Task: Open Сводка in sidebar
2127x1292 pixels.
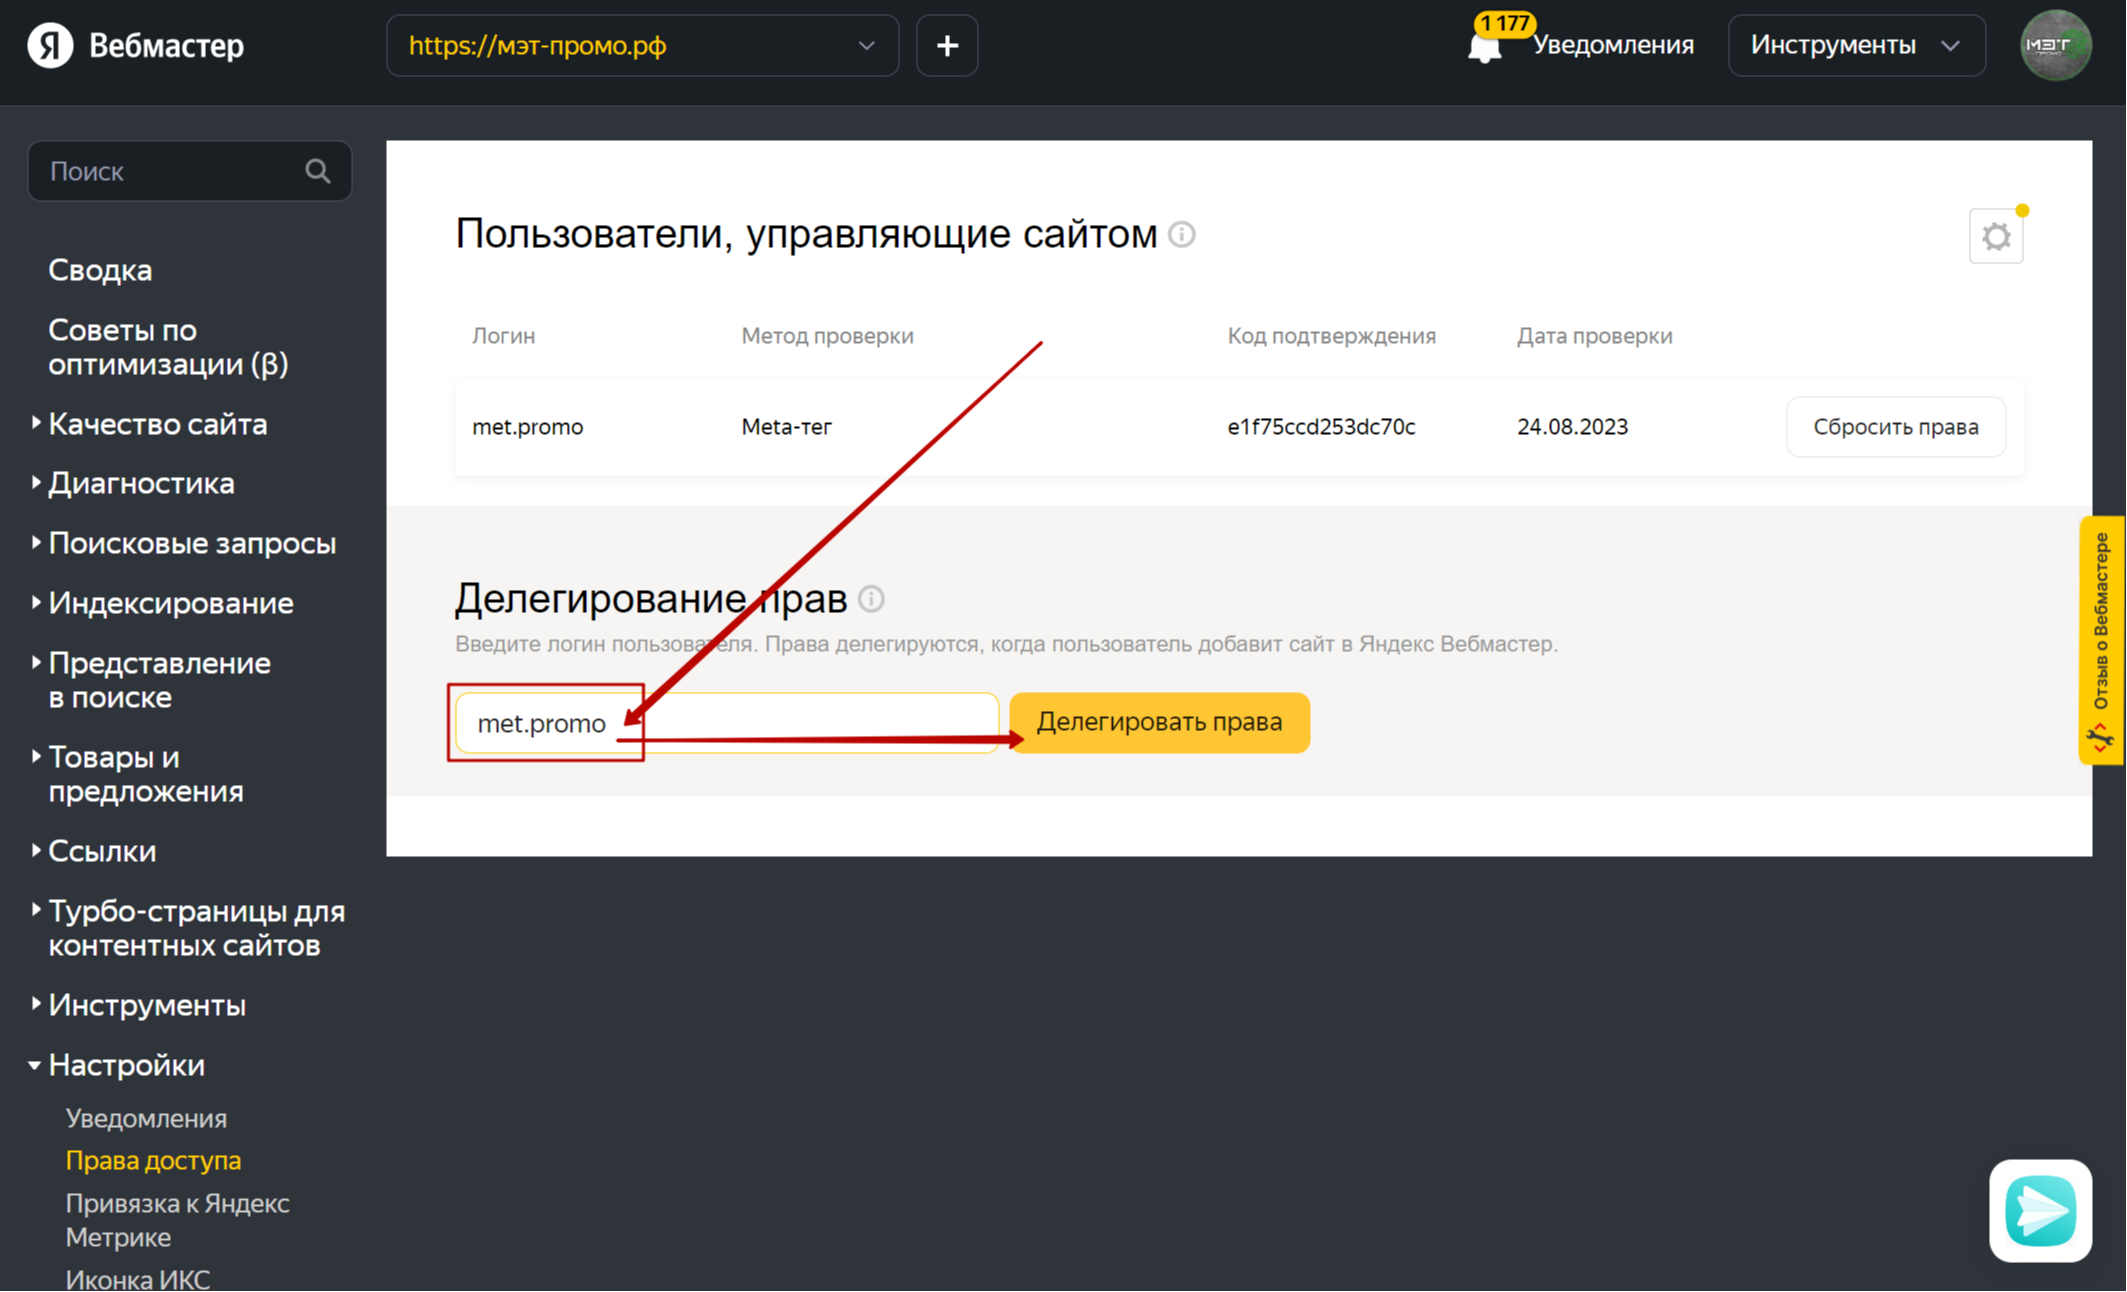Action: [100, 270]
